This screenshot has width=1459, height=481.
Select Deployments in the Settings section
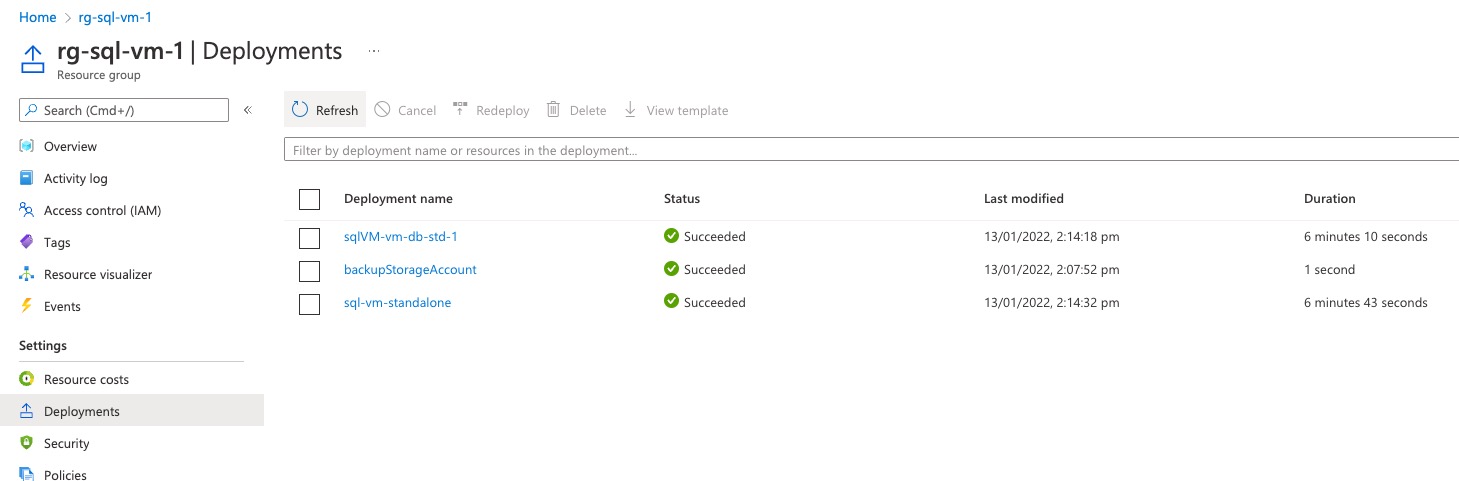point(132,411)
